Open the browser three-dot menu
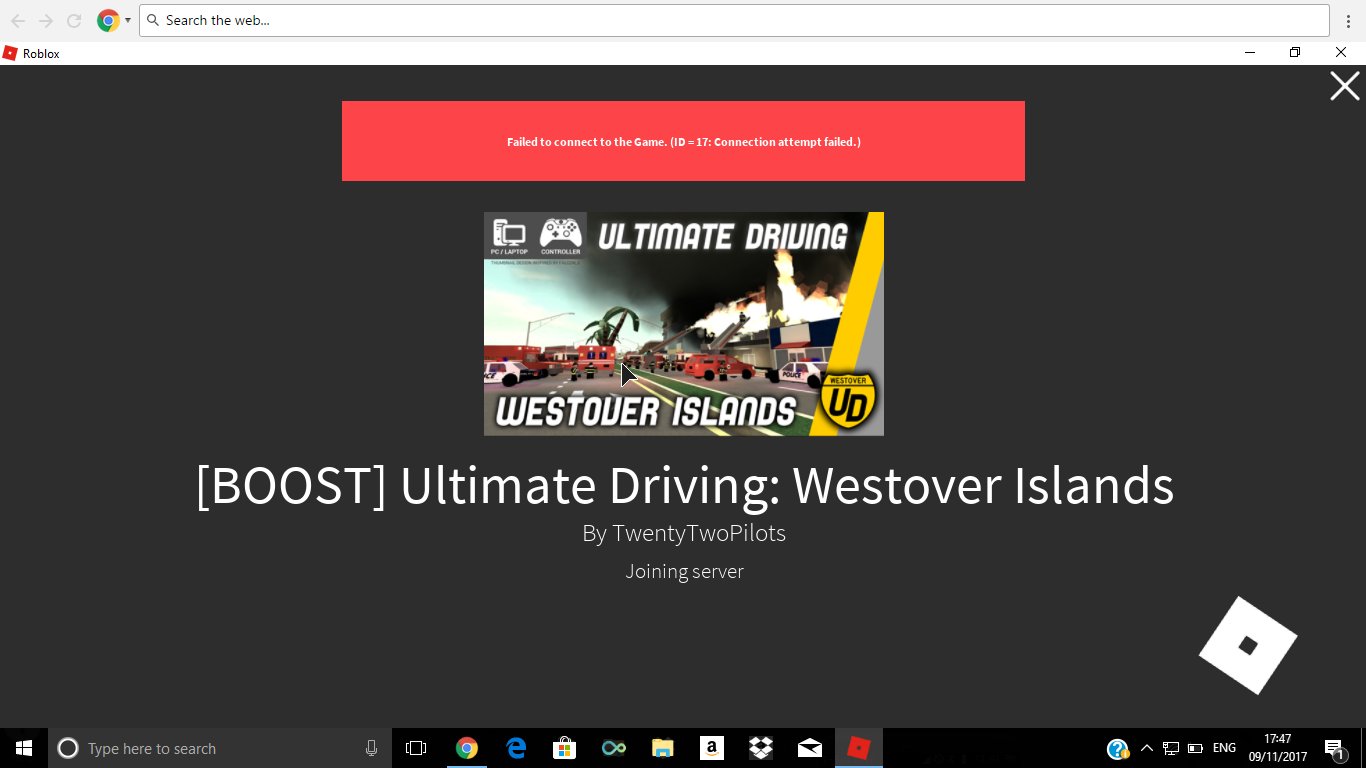The height and width of the screenshot is (768, 1366). [x=1349, y=20]
